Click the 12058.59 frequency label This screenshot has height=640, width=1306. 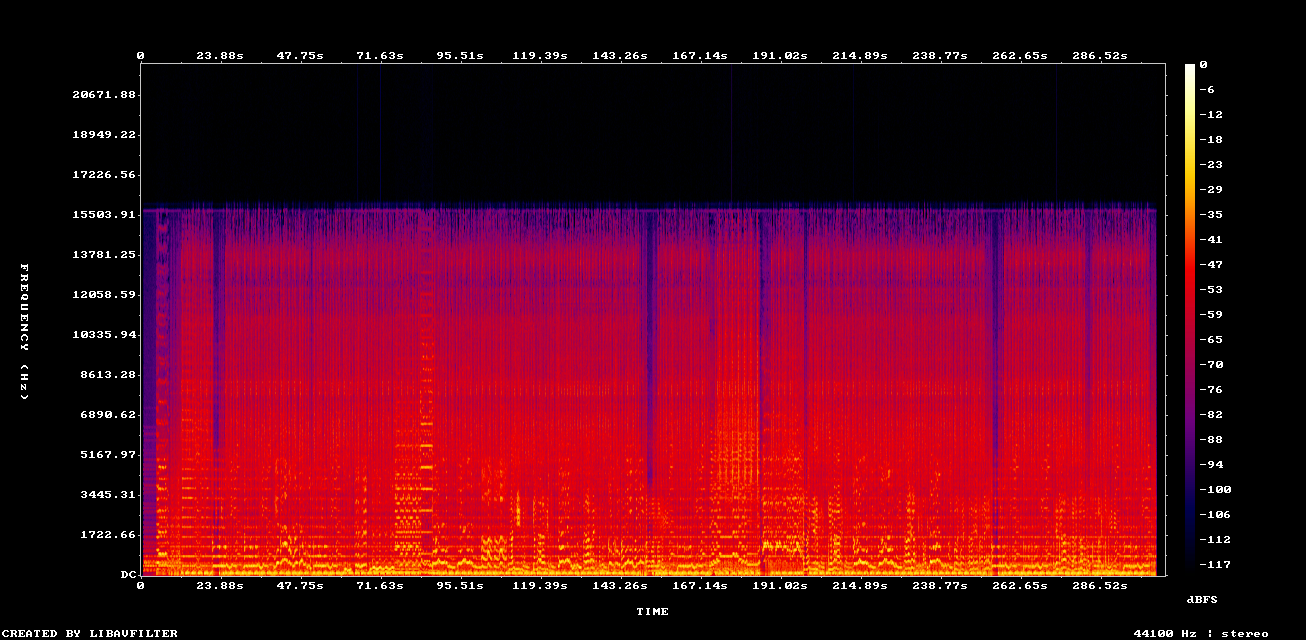pyautogui.click(x=103, y=295)
